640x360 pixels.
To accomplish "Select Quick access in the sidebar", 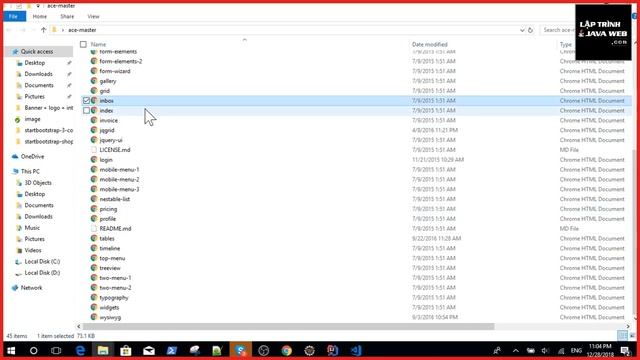I will point(37,51).
